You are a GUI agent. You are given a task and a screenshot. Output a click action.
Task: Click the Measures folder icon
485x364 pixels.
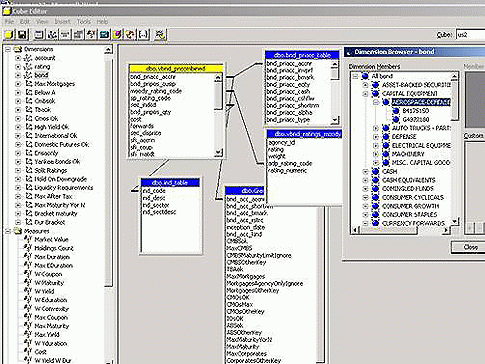[x=18, y=231]
